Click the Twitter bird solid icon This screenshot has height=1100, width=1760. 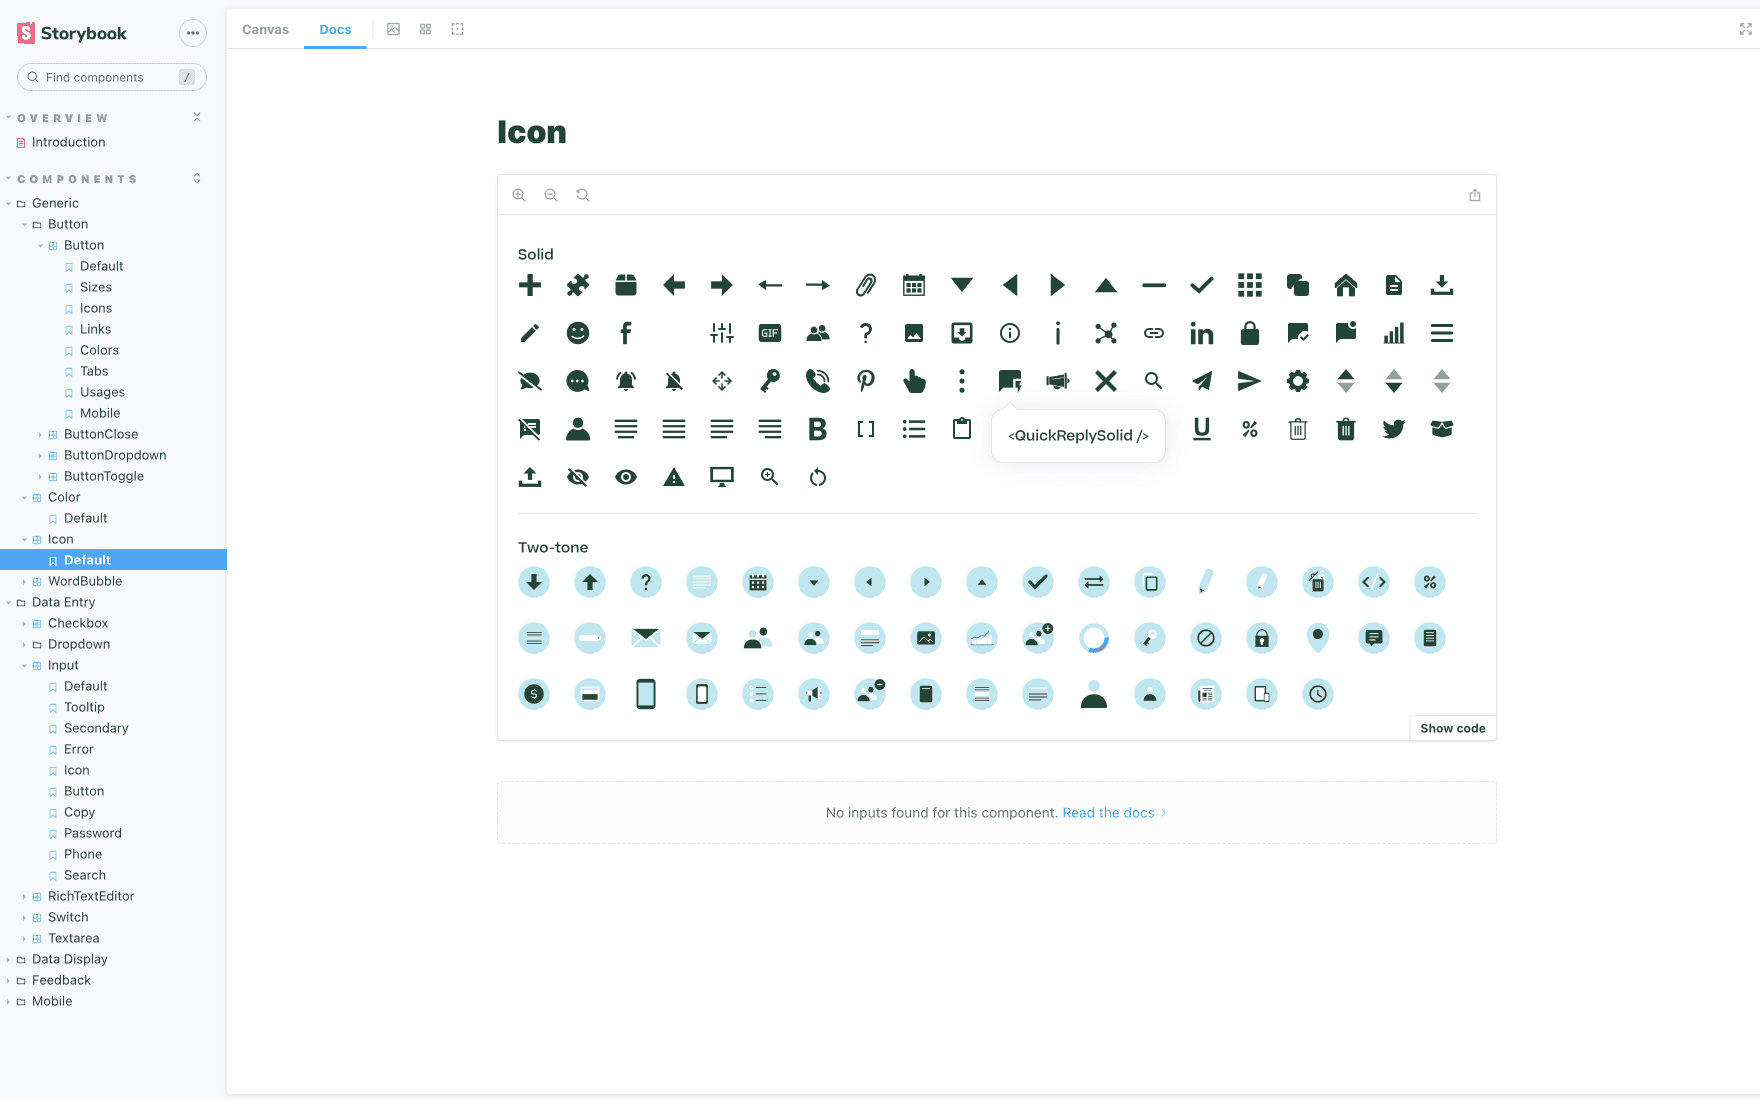1393,429
